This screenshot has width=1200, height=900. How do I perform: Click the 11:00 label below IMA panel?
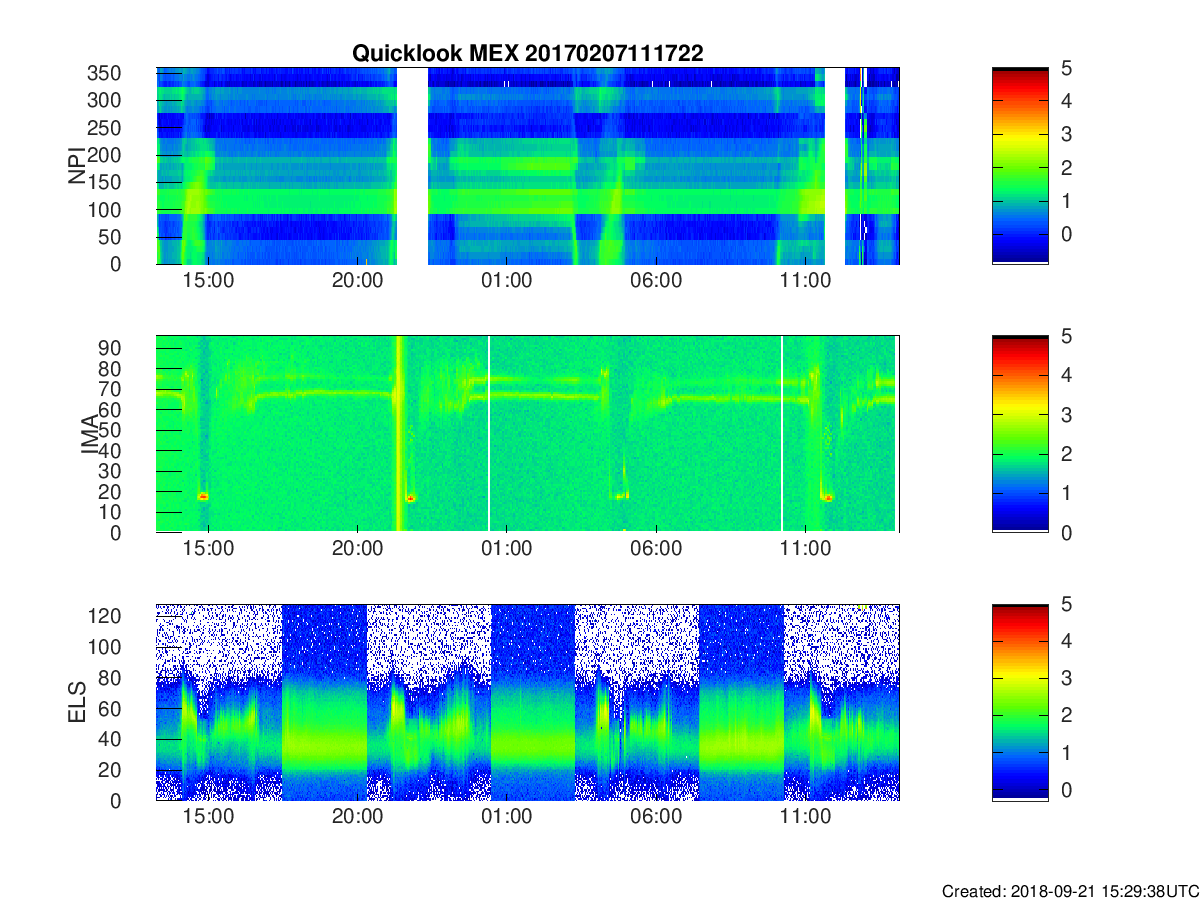point(805,549)
